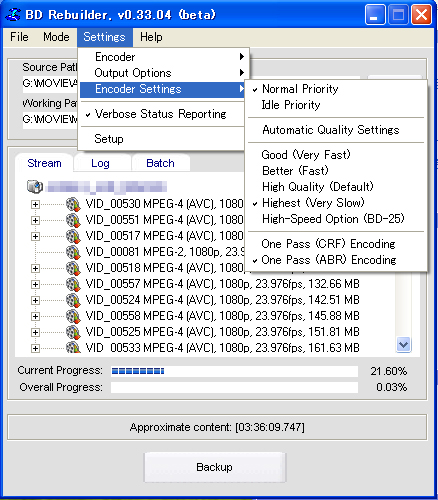Click the film reel icon beside VID_00530
The image size is (438, 500).
(73, 204)
